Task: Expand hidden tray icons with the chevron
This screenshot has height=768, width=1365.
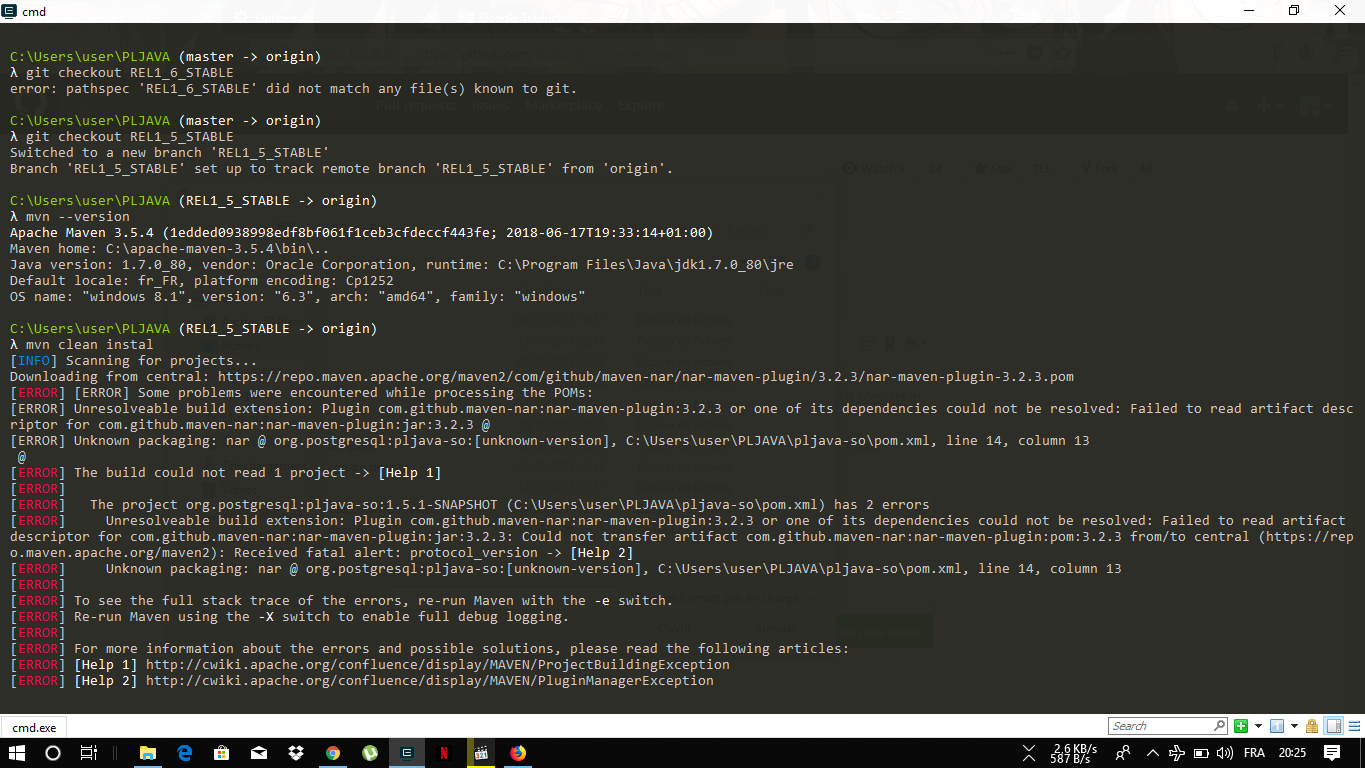Action: (x=1152, y=753)
